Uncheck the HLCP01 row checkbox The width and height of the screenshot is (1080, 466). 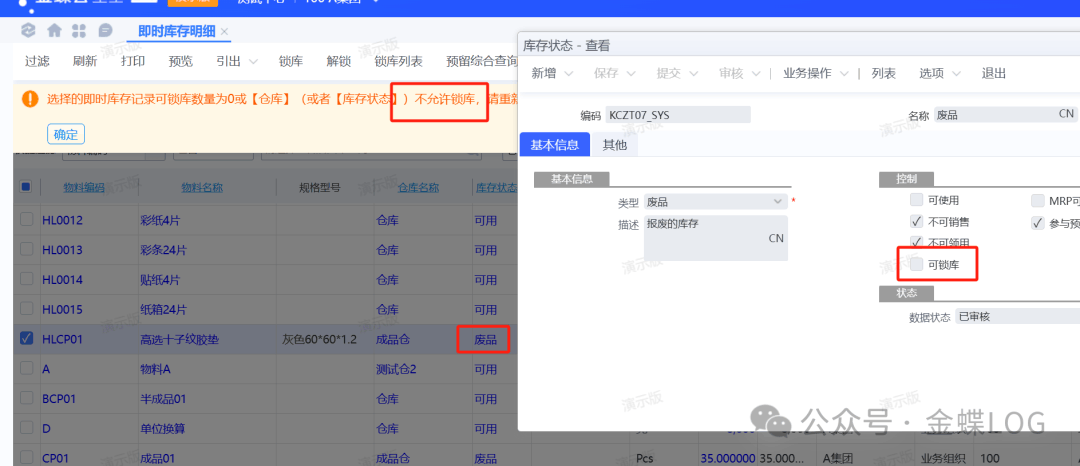[x=26, y=339]
